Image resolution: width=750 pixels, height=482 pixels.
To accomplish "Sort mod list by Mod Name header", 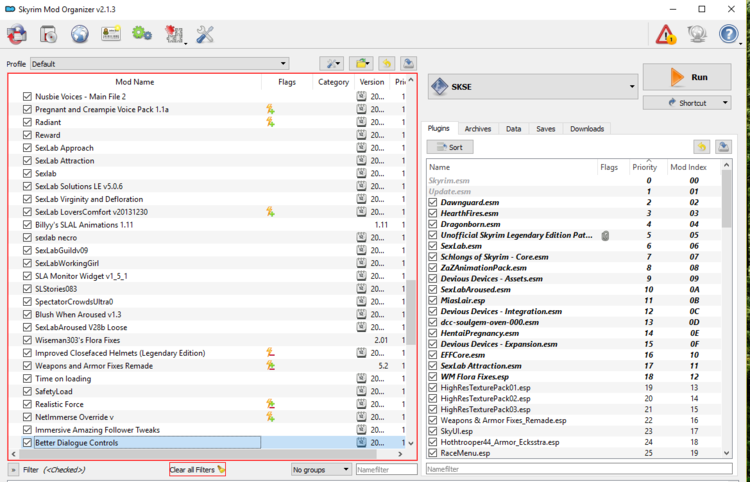I will tap(135, 82).
